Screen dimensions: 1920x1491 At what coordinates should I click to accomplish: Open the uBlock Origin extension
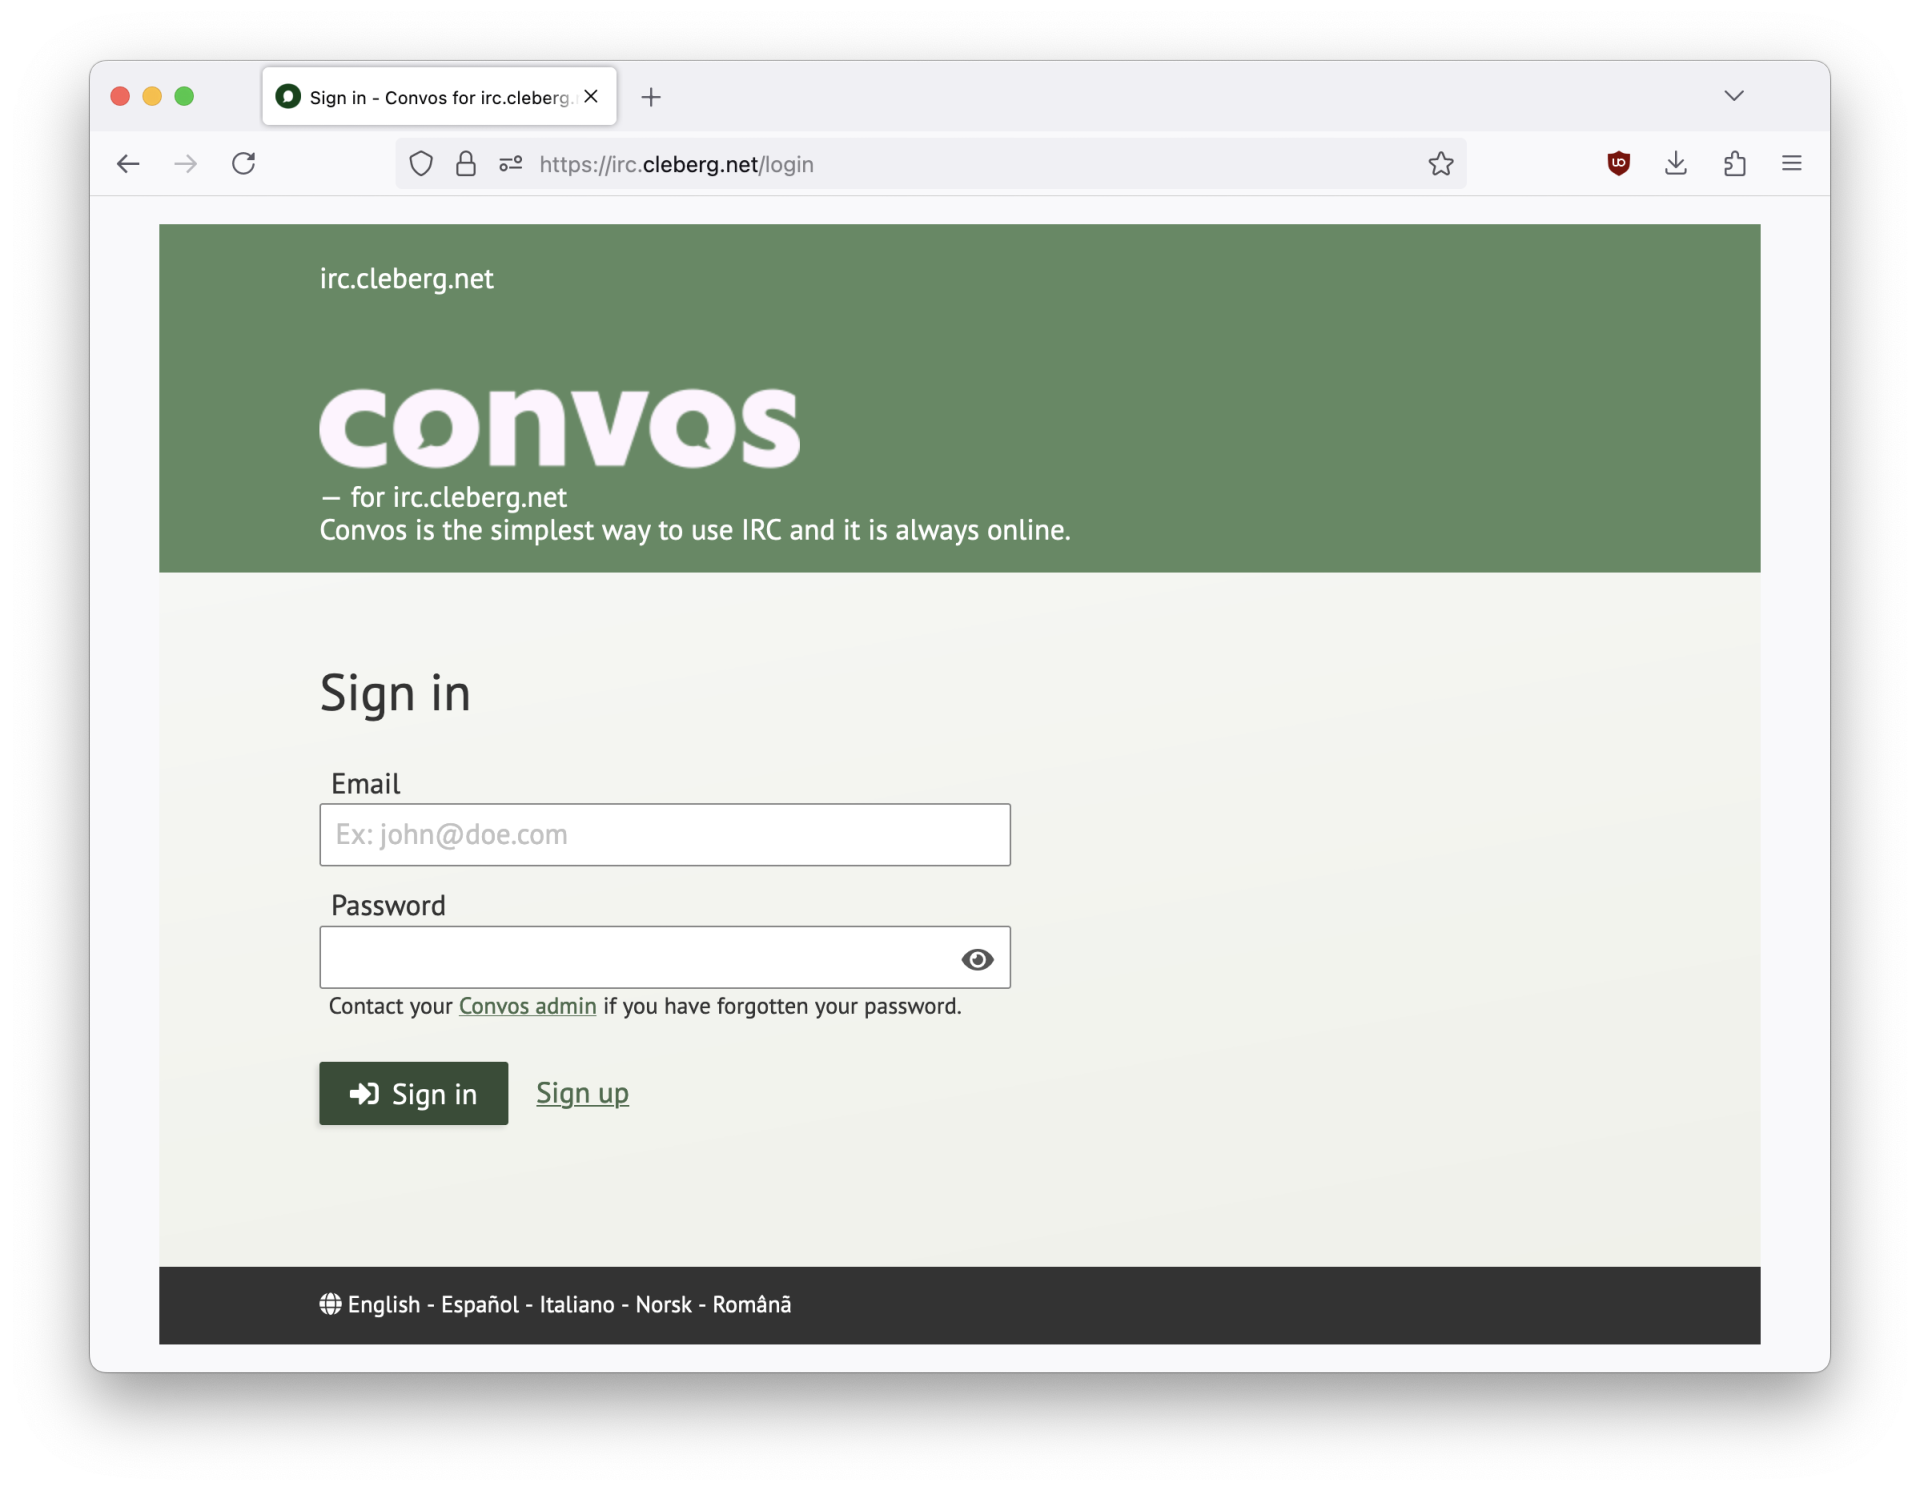1618,163
